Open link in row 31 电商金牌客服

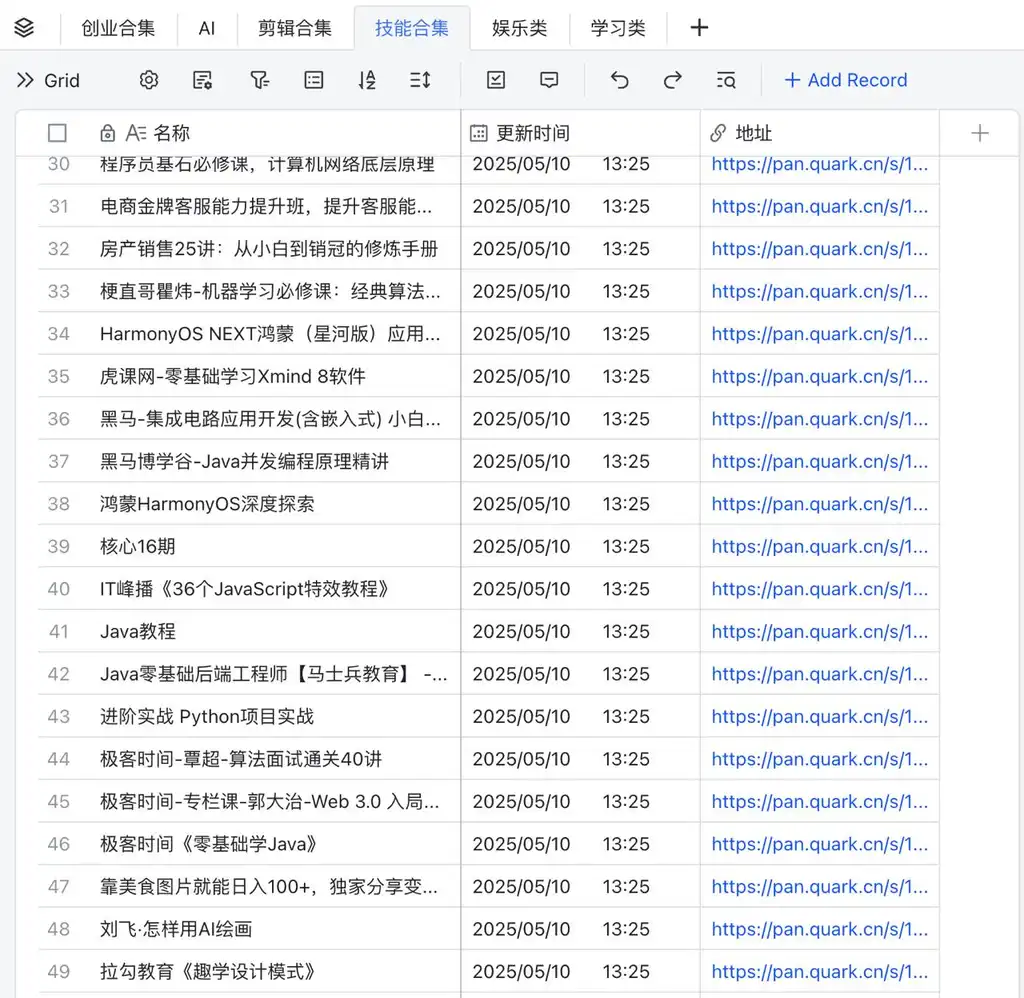point(820,206)
